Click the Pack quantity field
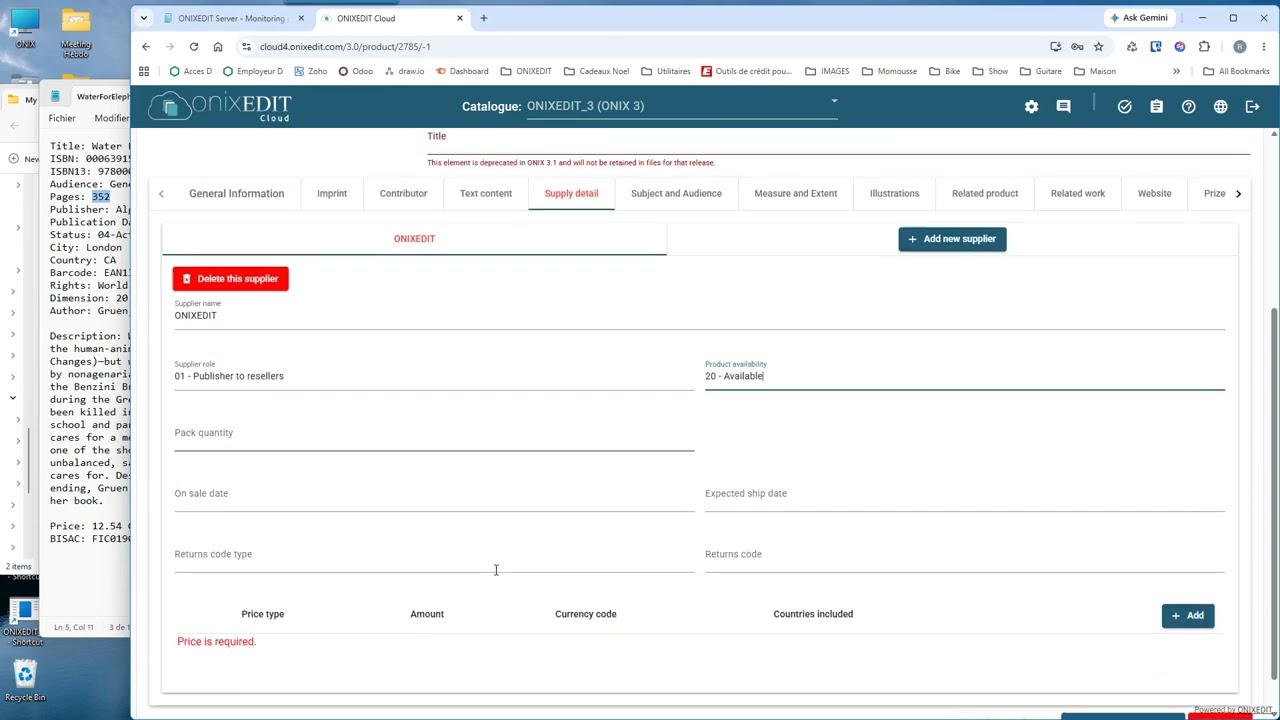The image size is (1280, 720). [434, 435]
